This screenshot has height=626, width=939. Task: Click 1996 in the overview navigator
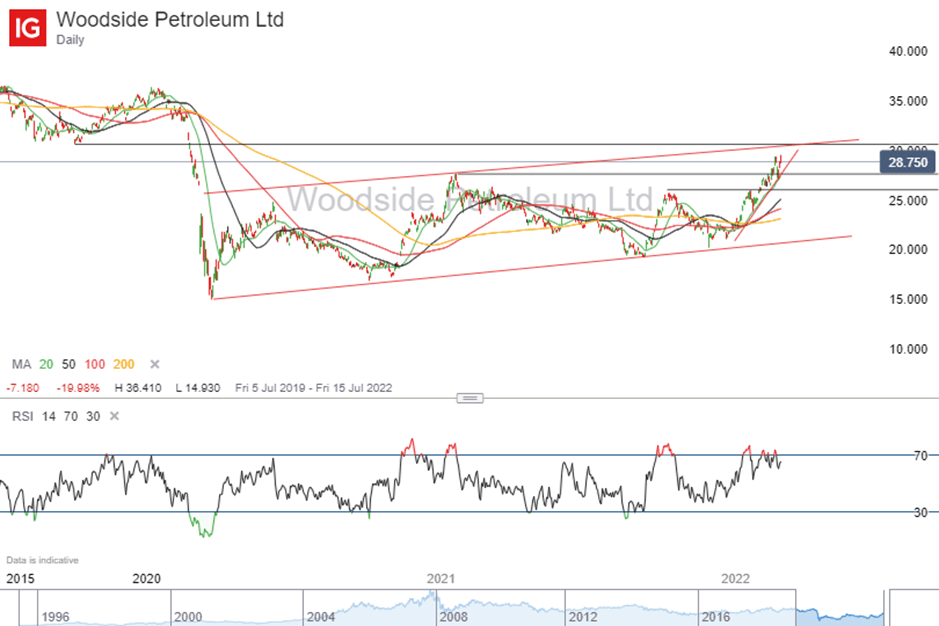[55, 616]
